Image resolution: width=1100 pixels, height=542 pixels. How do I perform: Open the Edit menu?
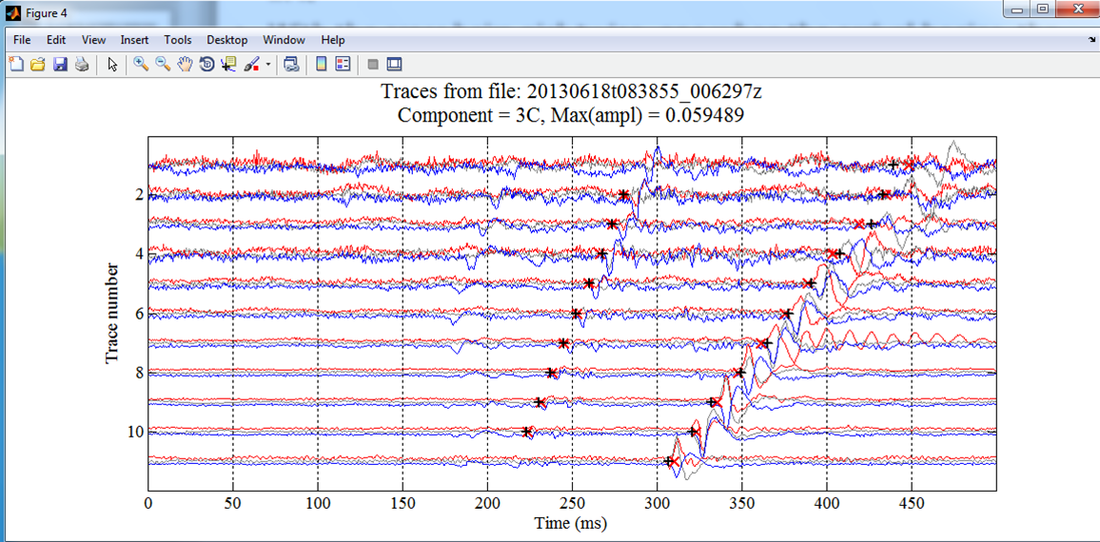tap(56, 40)
